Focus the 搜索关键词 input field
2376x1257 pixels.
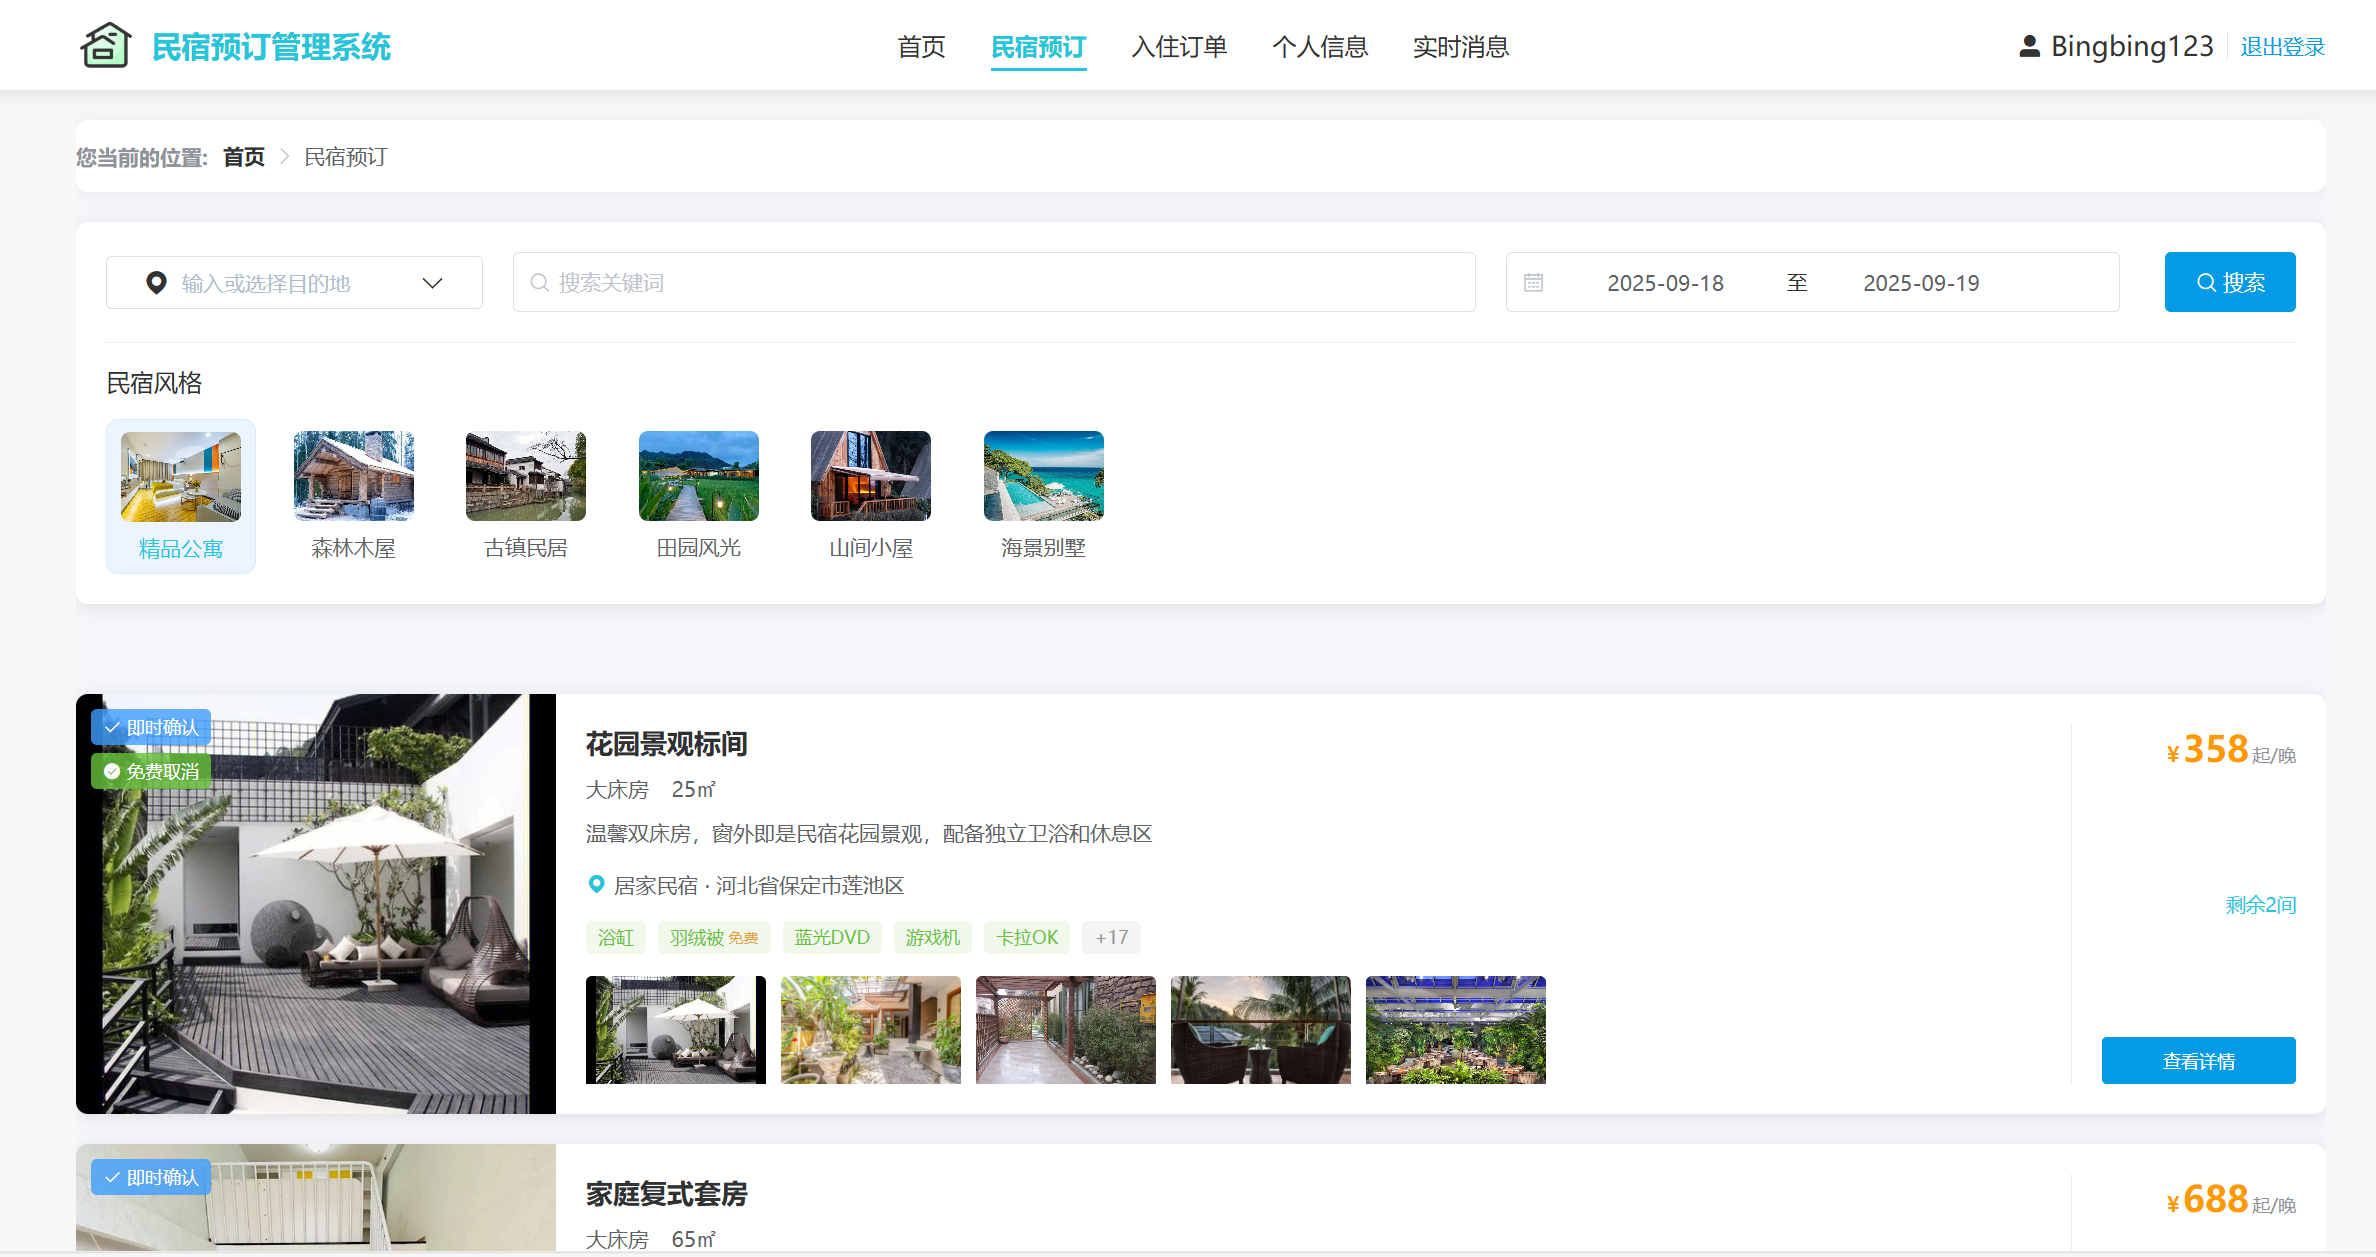tap(994, 282)
